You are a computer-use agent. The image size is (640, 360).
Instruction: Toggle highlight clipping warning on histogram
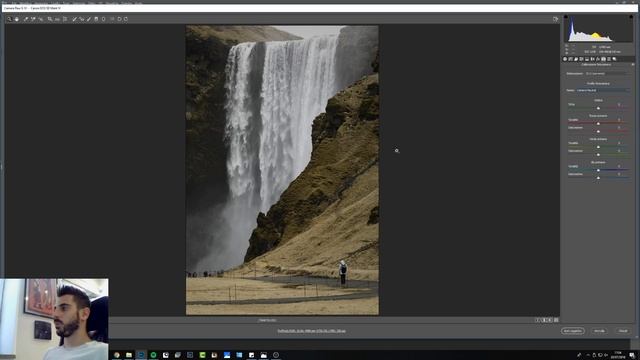(x=631, y=17)
